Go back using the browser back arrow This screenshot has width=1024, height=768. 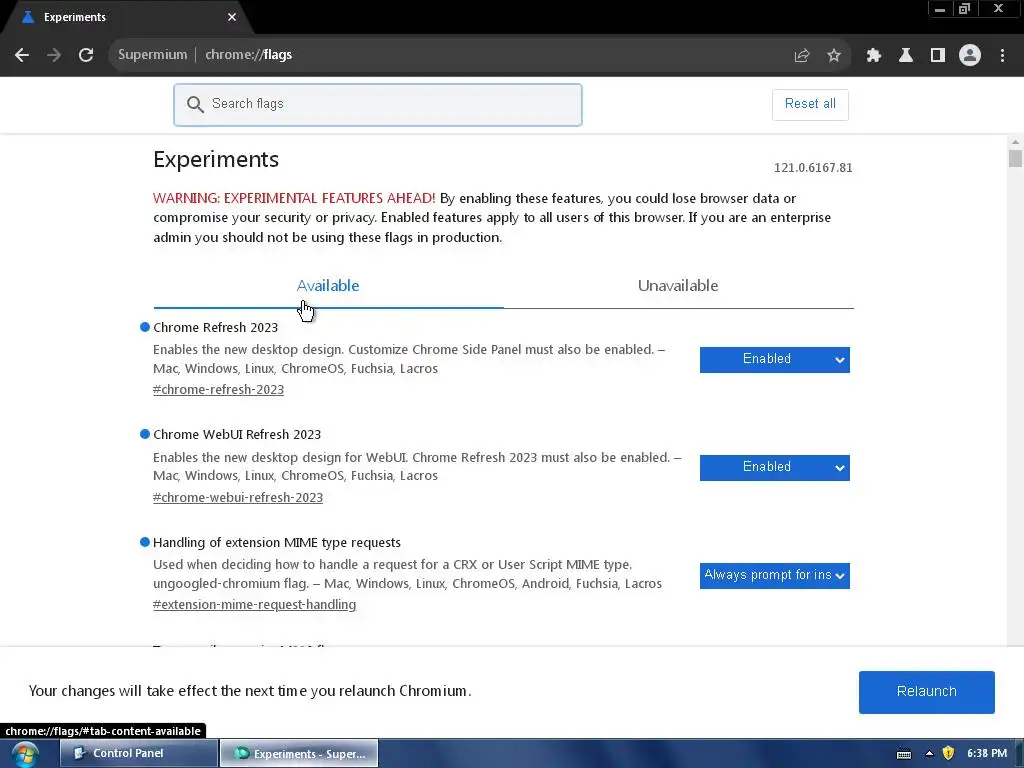click(22, 55)
